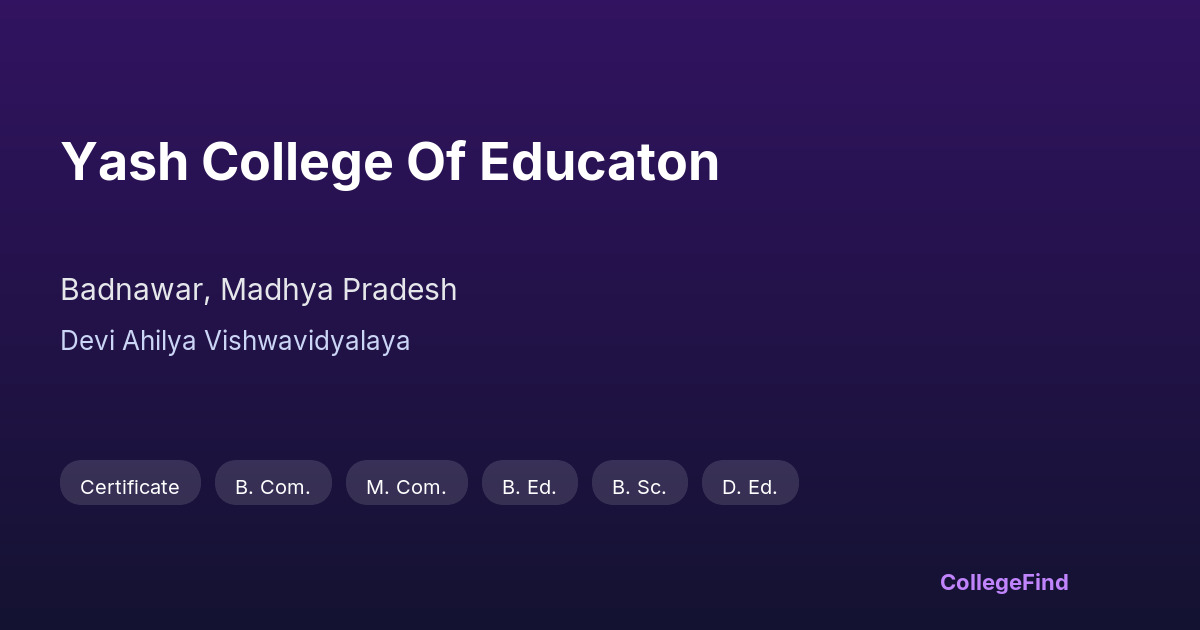Select the B. Sc. course tag
The width and height of the screenshot is (1200, 630).
[639, 487]
